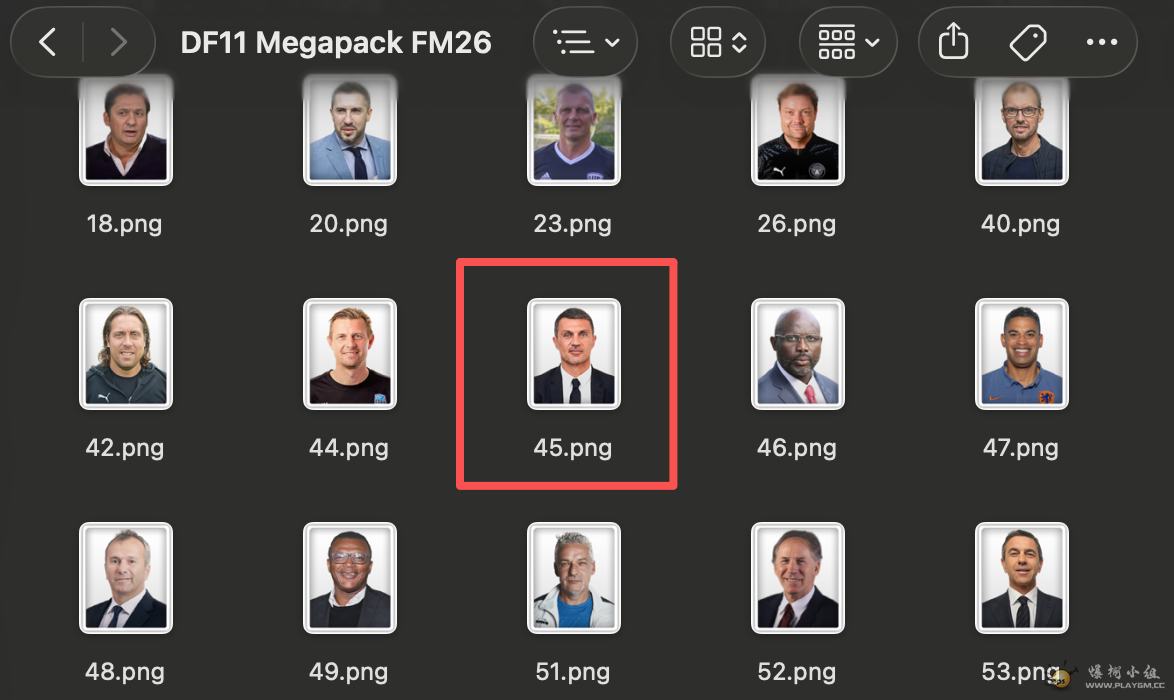Image resolution: width=1174 pixels, height=700 pixels.
Task: Select the 49.png thumbnail
Action: pos(349,578)
